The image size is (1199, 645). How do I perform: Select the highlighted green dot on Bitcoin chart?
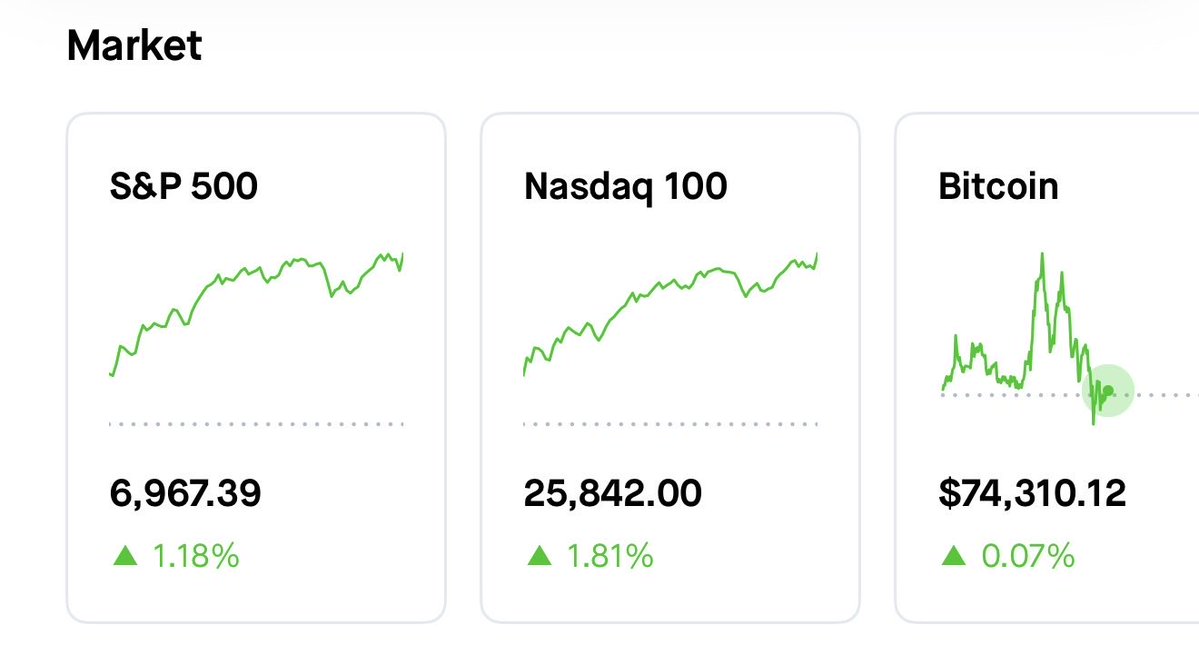click(x=1108, y=390)
